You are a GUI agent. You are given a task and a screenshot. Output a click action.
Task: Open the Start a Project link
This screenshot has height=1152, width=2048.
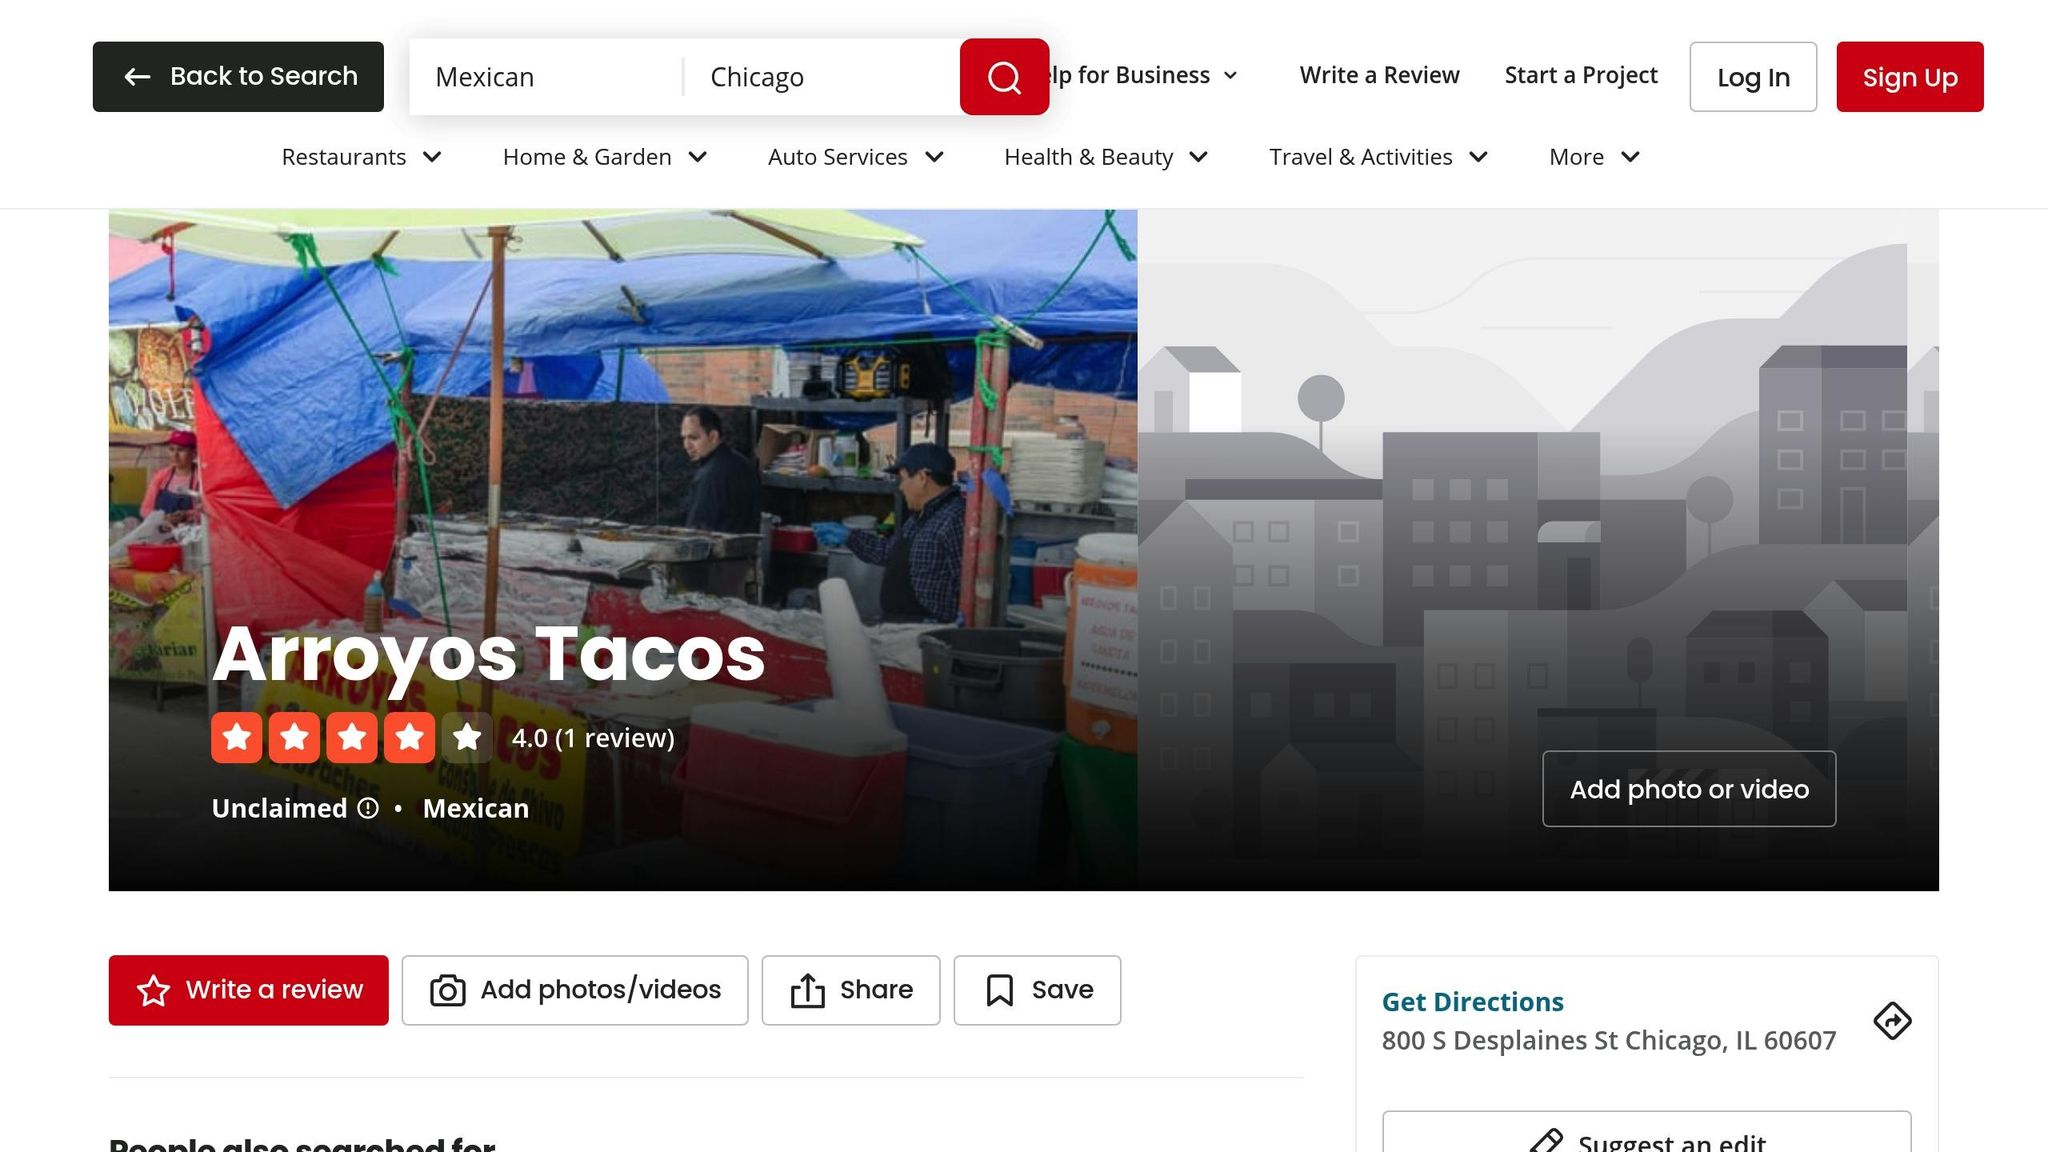[x=1581, y=76]
